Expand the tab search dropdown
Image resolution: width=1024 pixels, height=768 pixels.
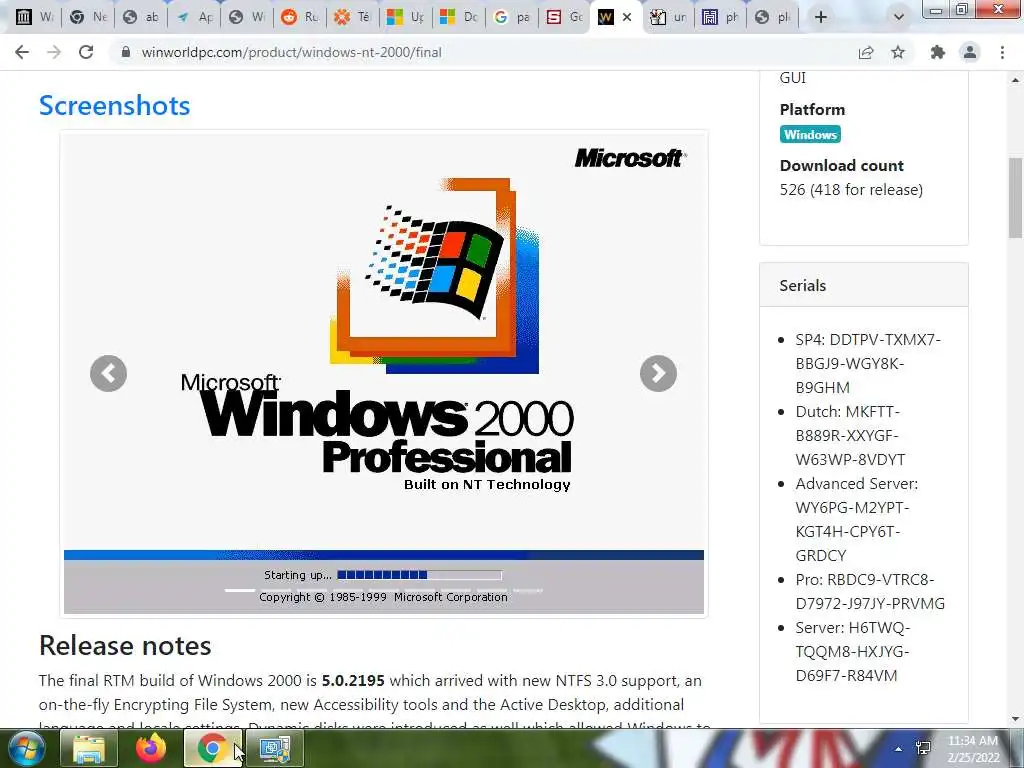pyautogui.click(x=899, y=17)
